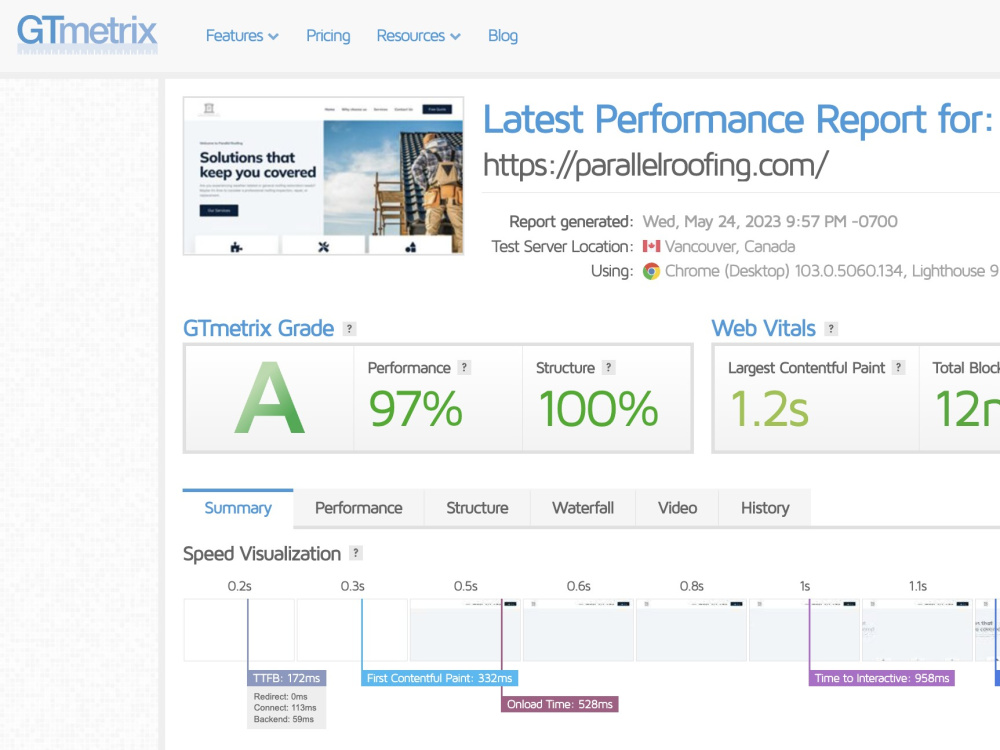Open the help icon beside Web Vitals
Screen dimensions: 1000x750
[830, 329]
